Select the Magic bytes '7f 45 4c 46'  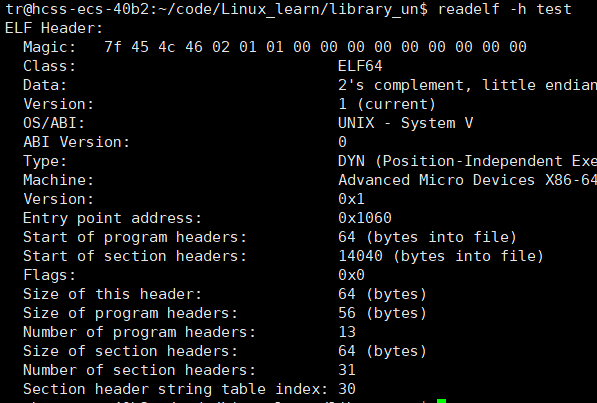(x=153, y=47)
